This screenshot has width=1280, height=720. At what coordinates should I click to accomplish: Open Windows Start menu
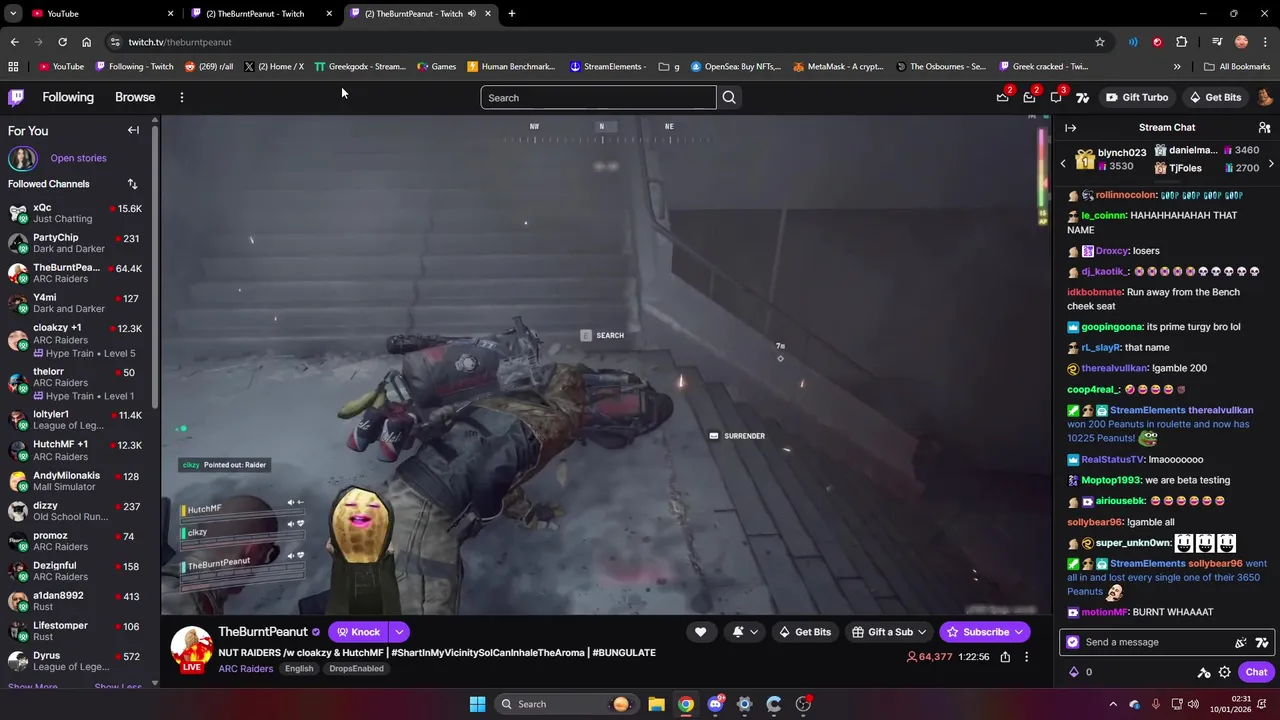(x=477, y=704)
